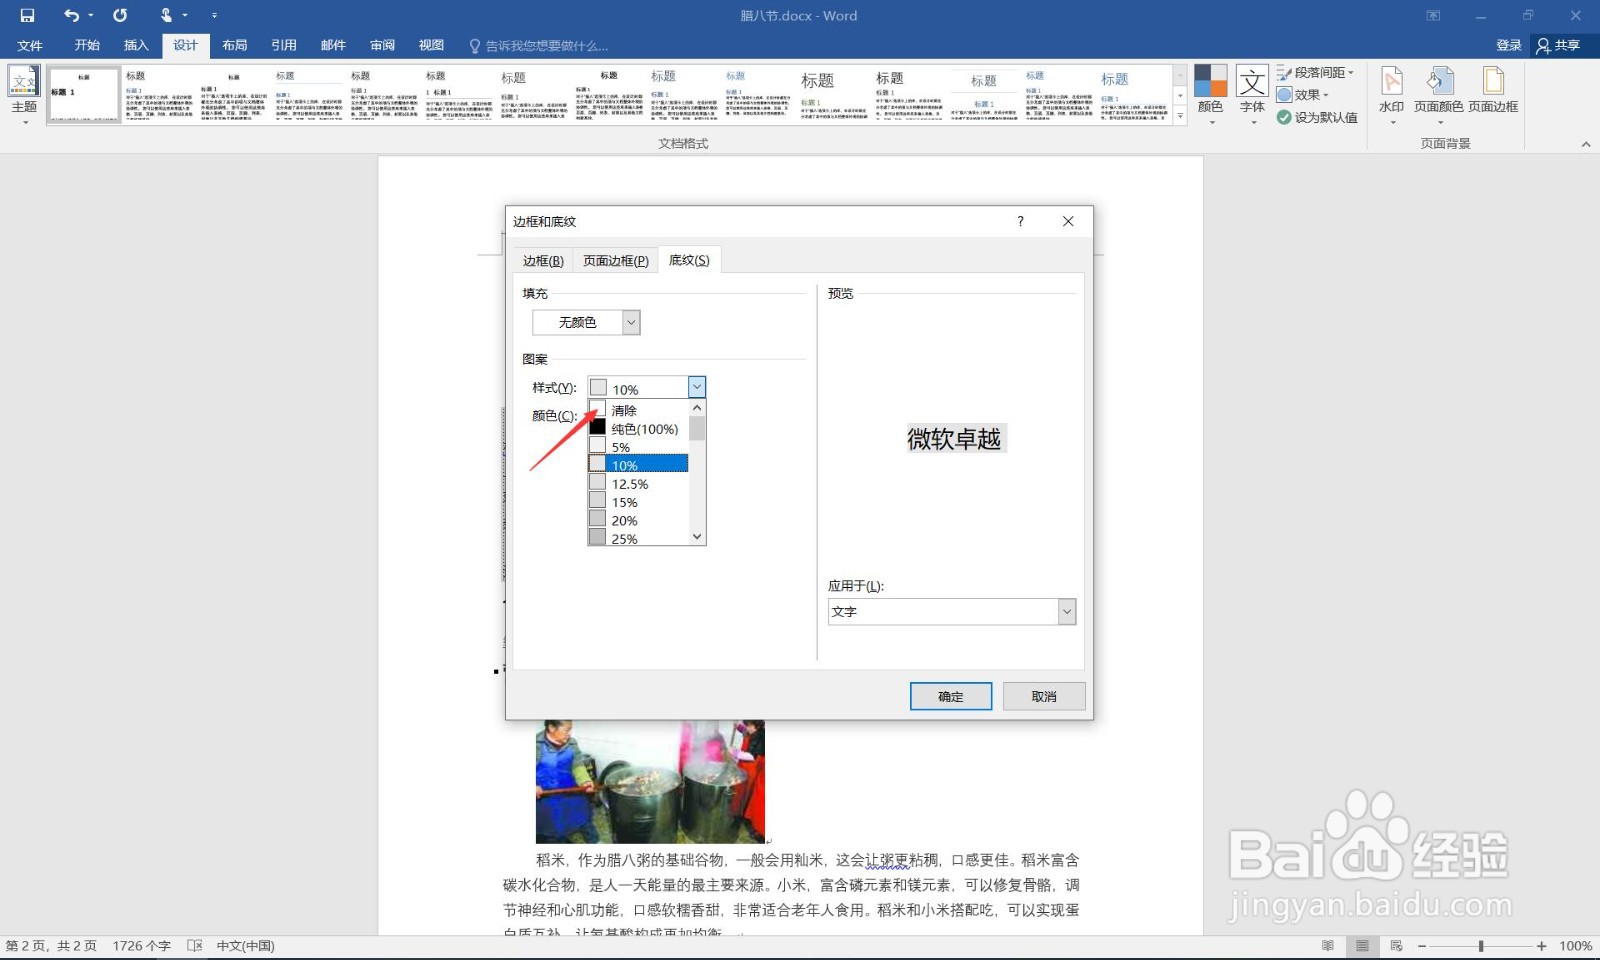Click style list scroll down arrow
1600x960 pixels.
click(697, 537)
